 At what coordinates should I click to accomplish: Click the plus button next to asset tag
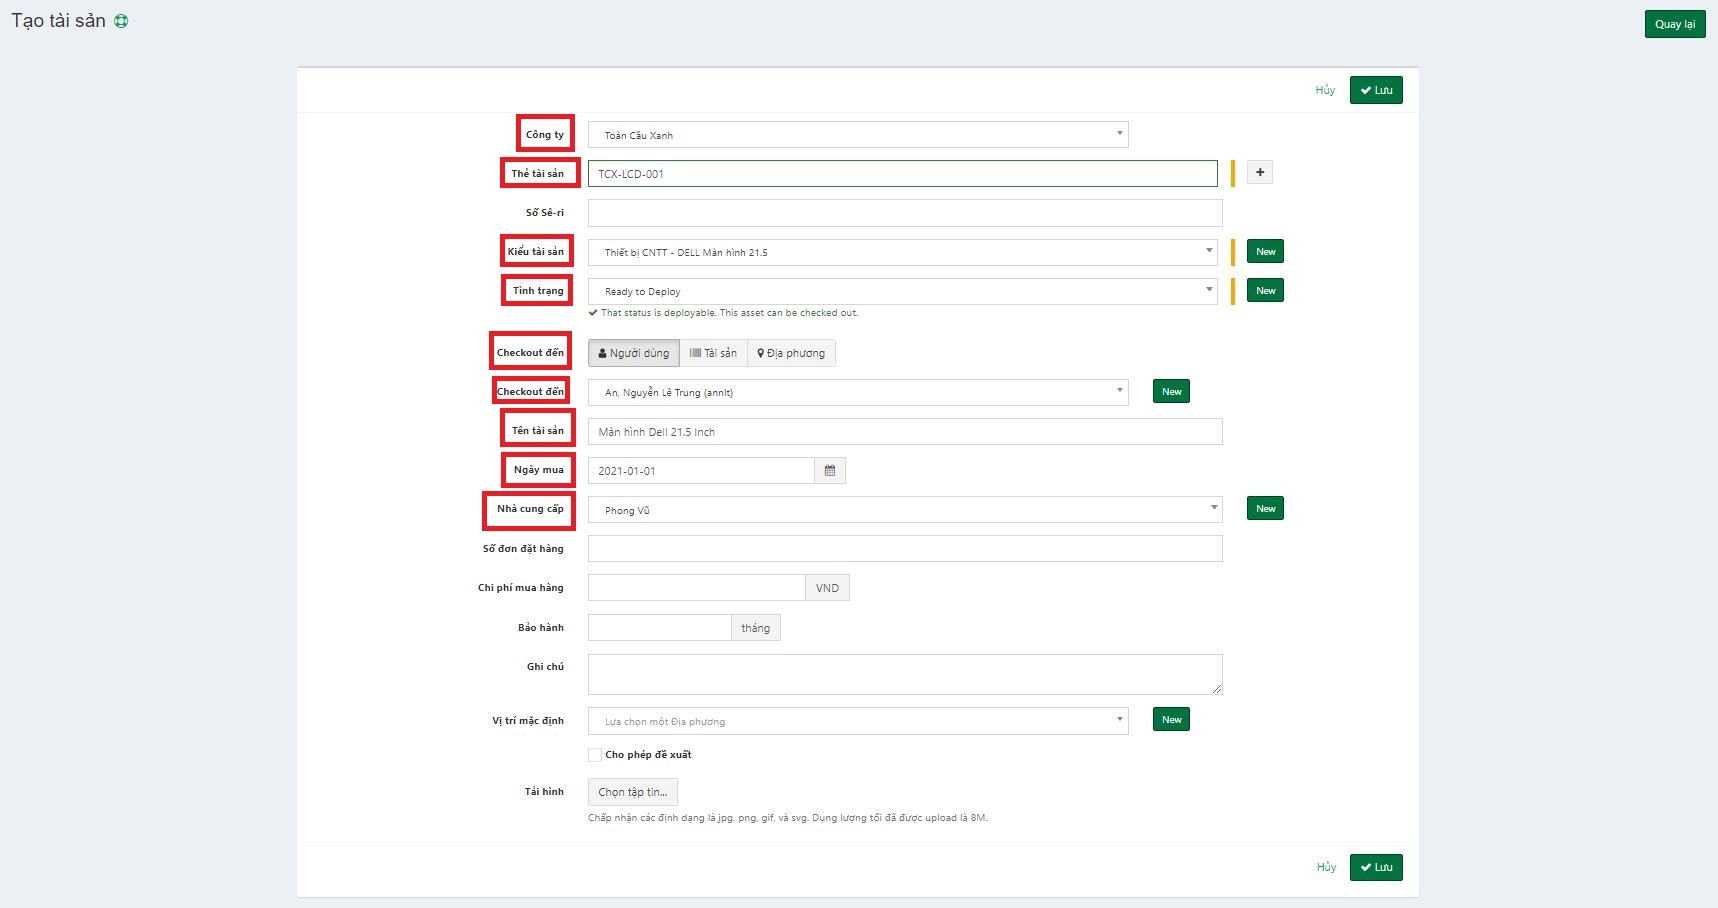coord(1259,173)
